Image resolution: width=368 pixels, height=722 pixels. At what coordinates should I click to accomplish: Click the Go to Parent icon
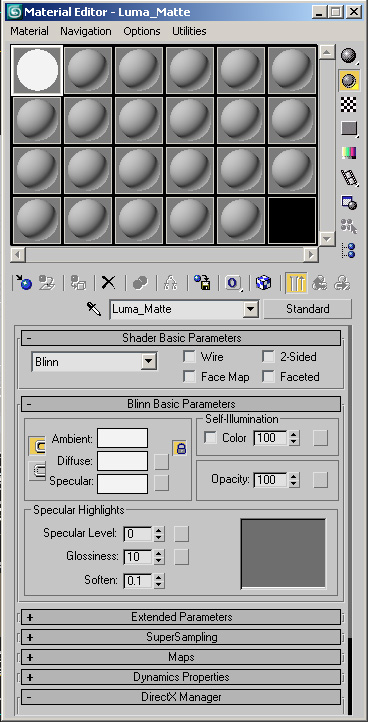[x=319, y=283]
